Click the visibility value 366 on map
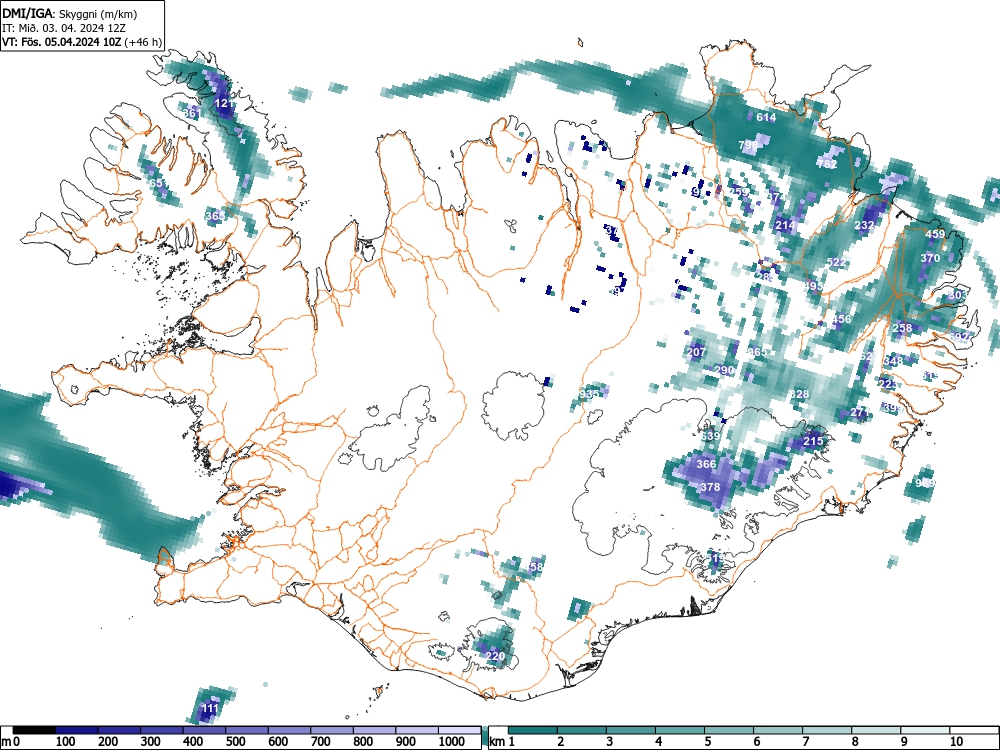The width and height of the screenshot is (1000, 750). click(706, 464)
